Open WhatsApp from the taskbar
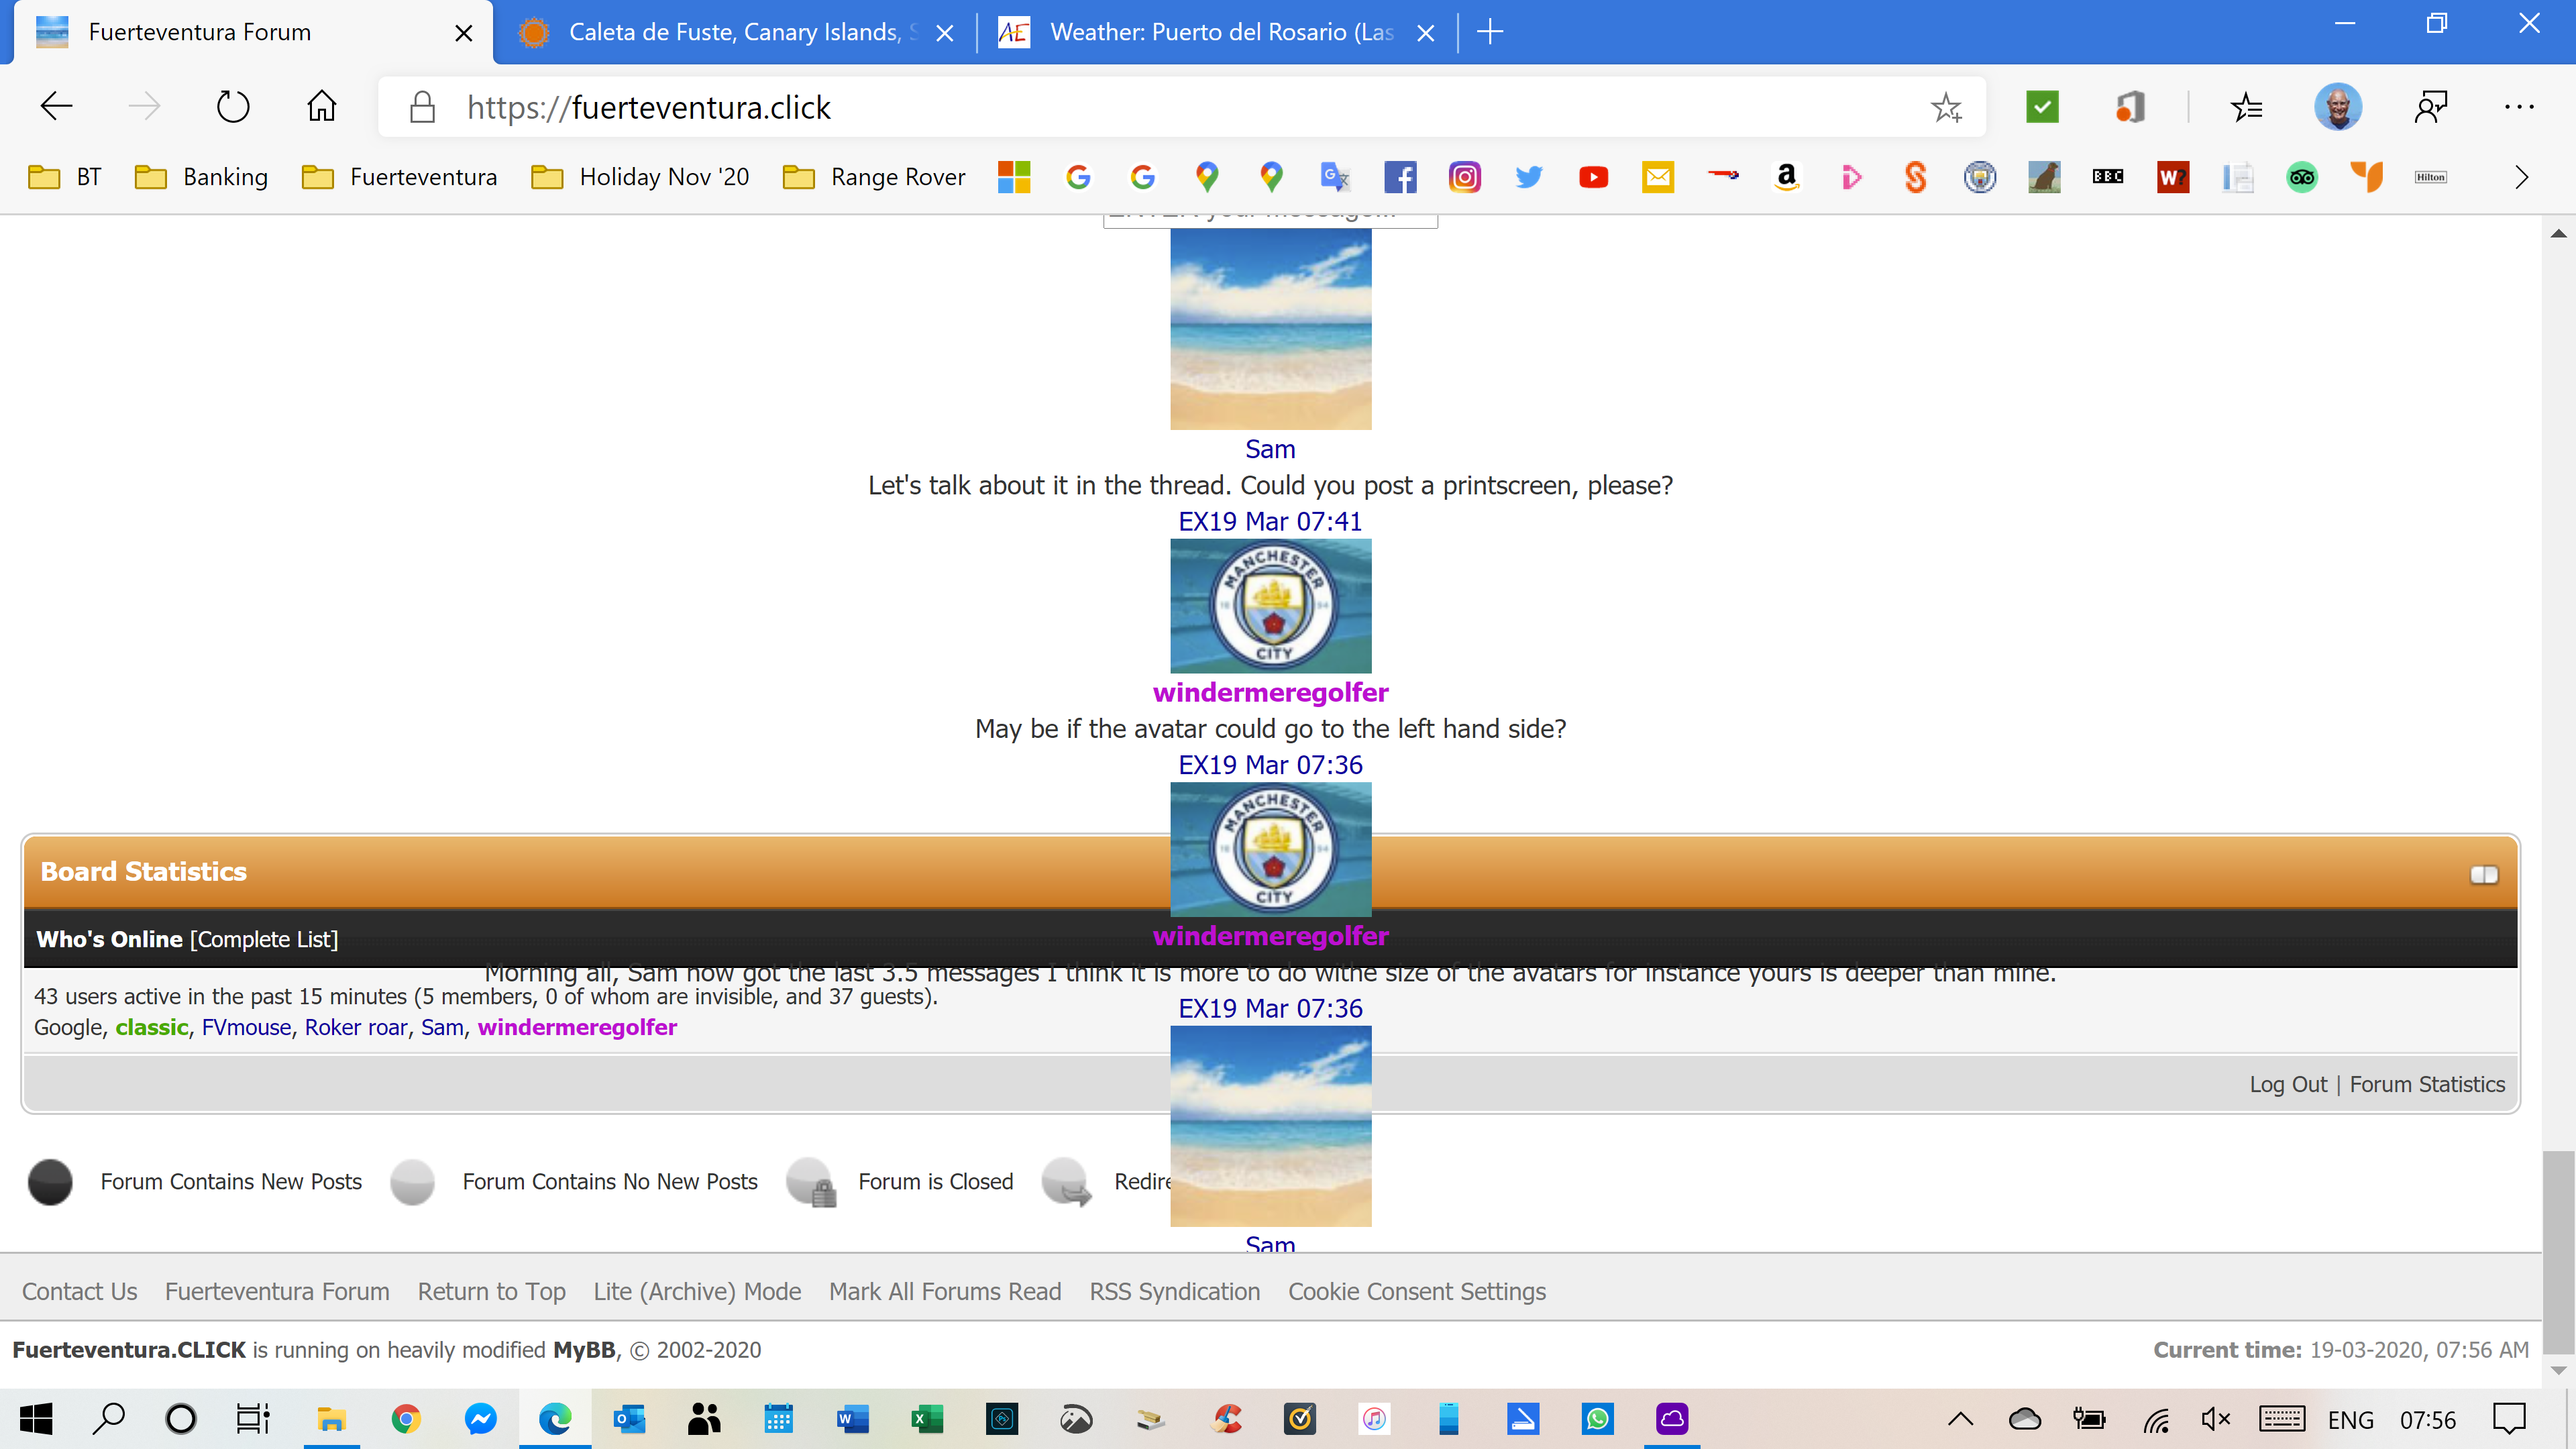 click(x=1597, y=1418)
